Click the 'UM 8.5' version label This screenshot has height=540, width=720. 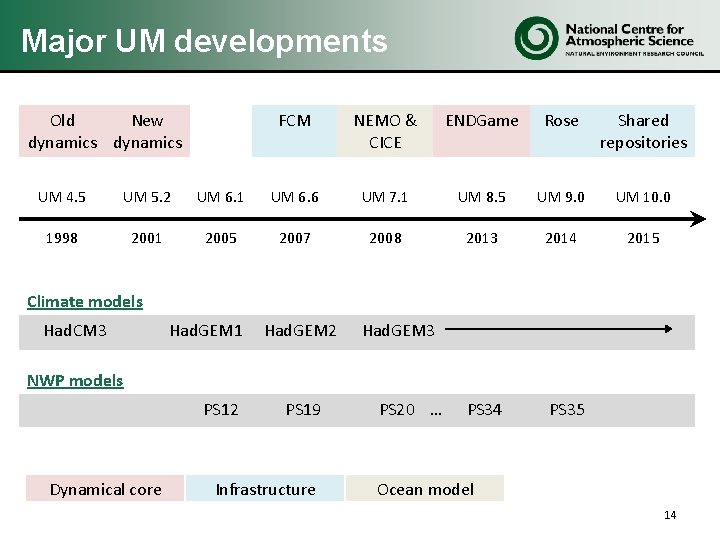[481, 197]
